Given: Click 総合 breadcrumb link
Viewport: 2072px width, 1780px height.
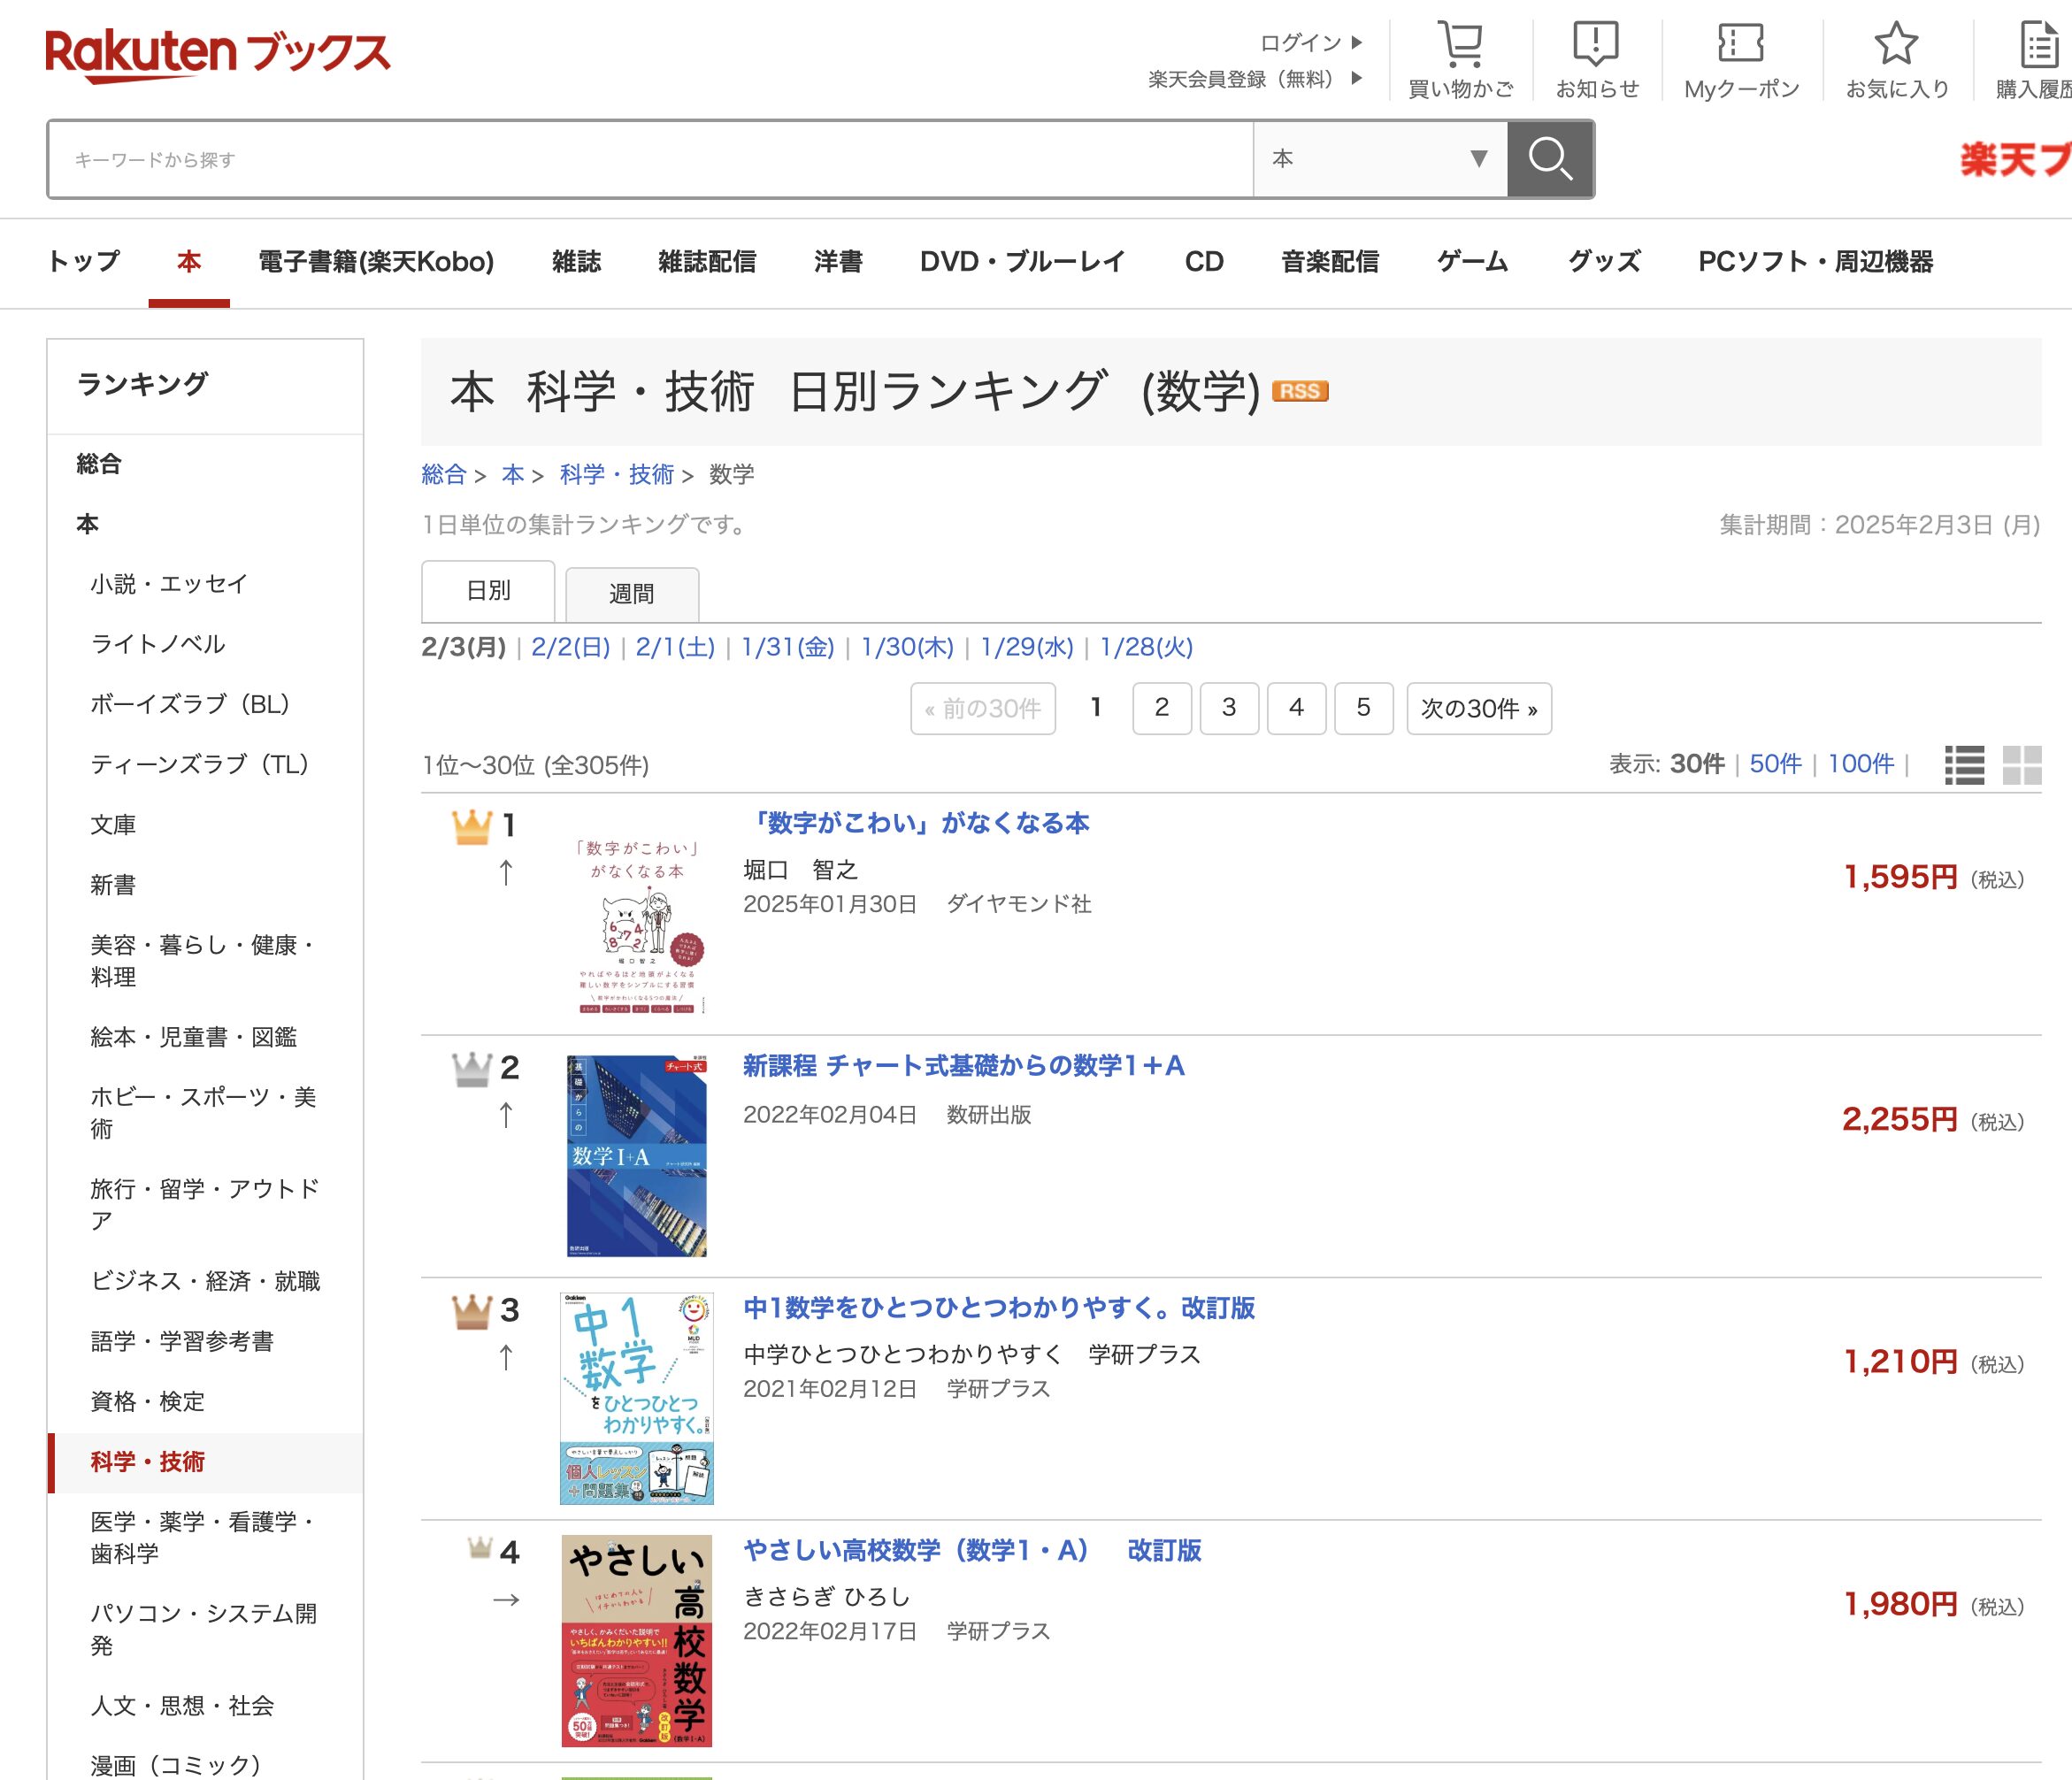Looking at the screenshot, I should (x=444, y=474).
